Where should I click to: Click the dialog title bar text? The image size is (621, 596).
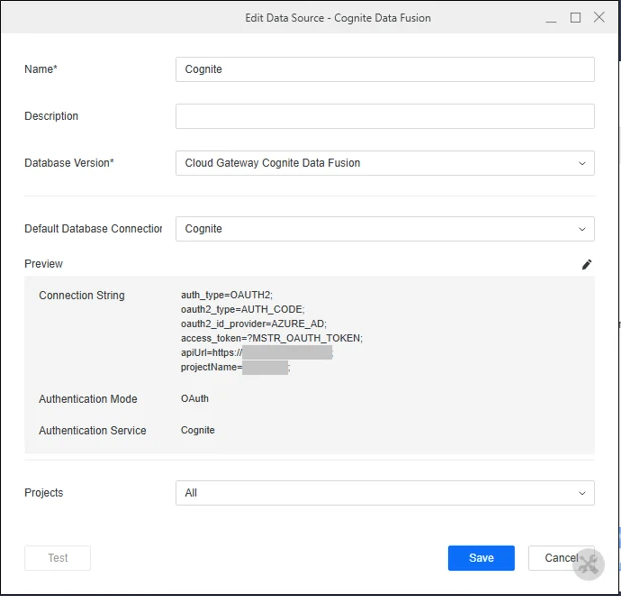[x=338, y=18]
